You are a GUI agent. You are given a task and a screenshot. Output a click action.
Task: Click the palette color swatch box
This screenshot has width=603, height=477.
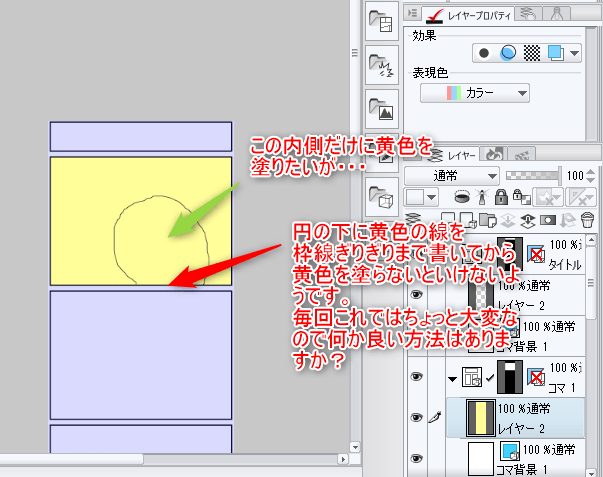pyautogui.click(x=415, y=197)
